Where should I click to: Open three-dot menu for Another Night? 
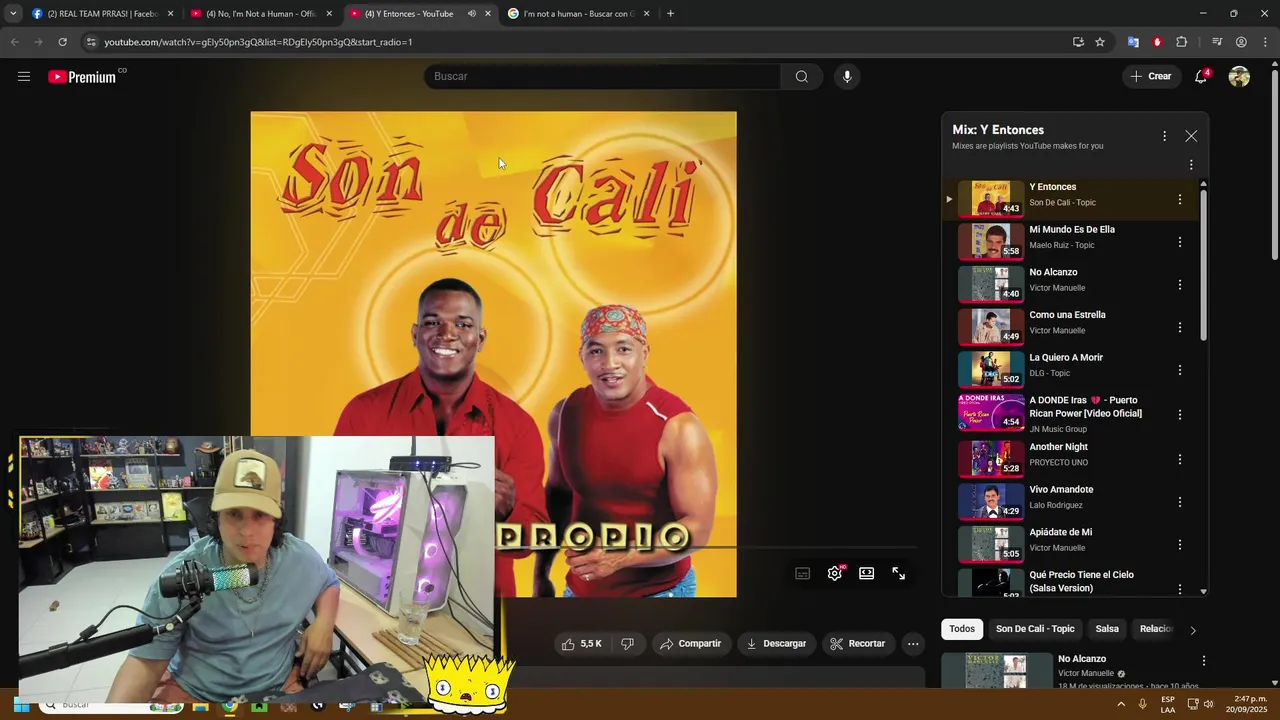pyautogui.click(x=1180, y=459)
